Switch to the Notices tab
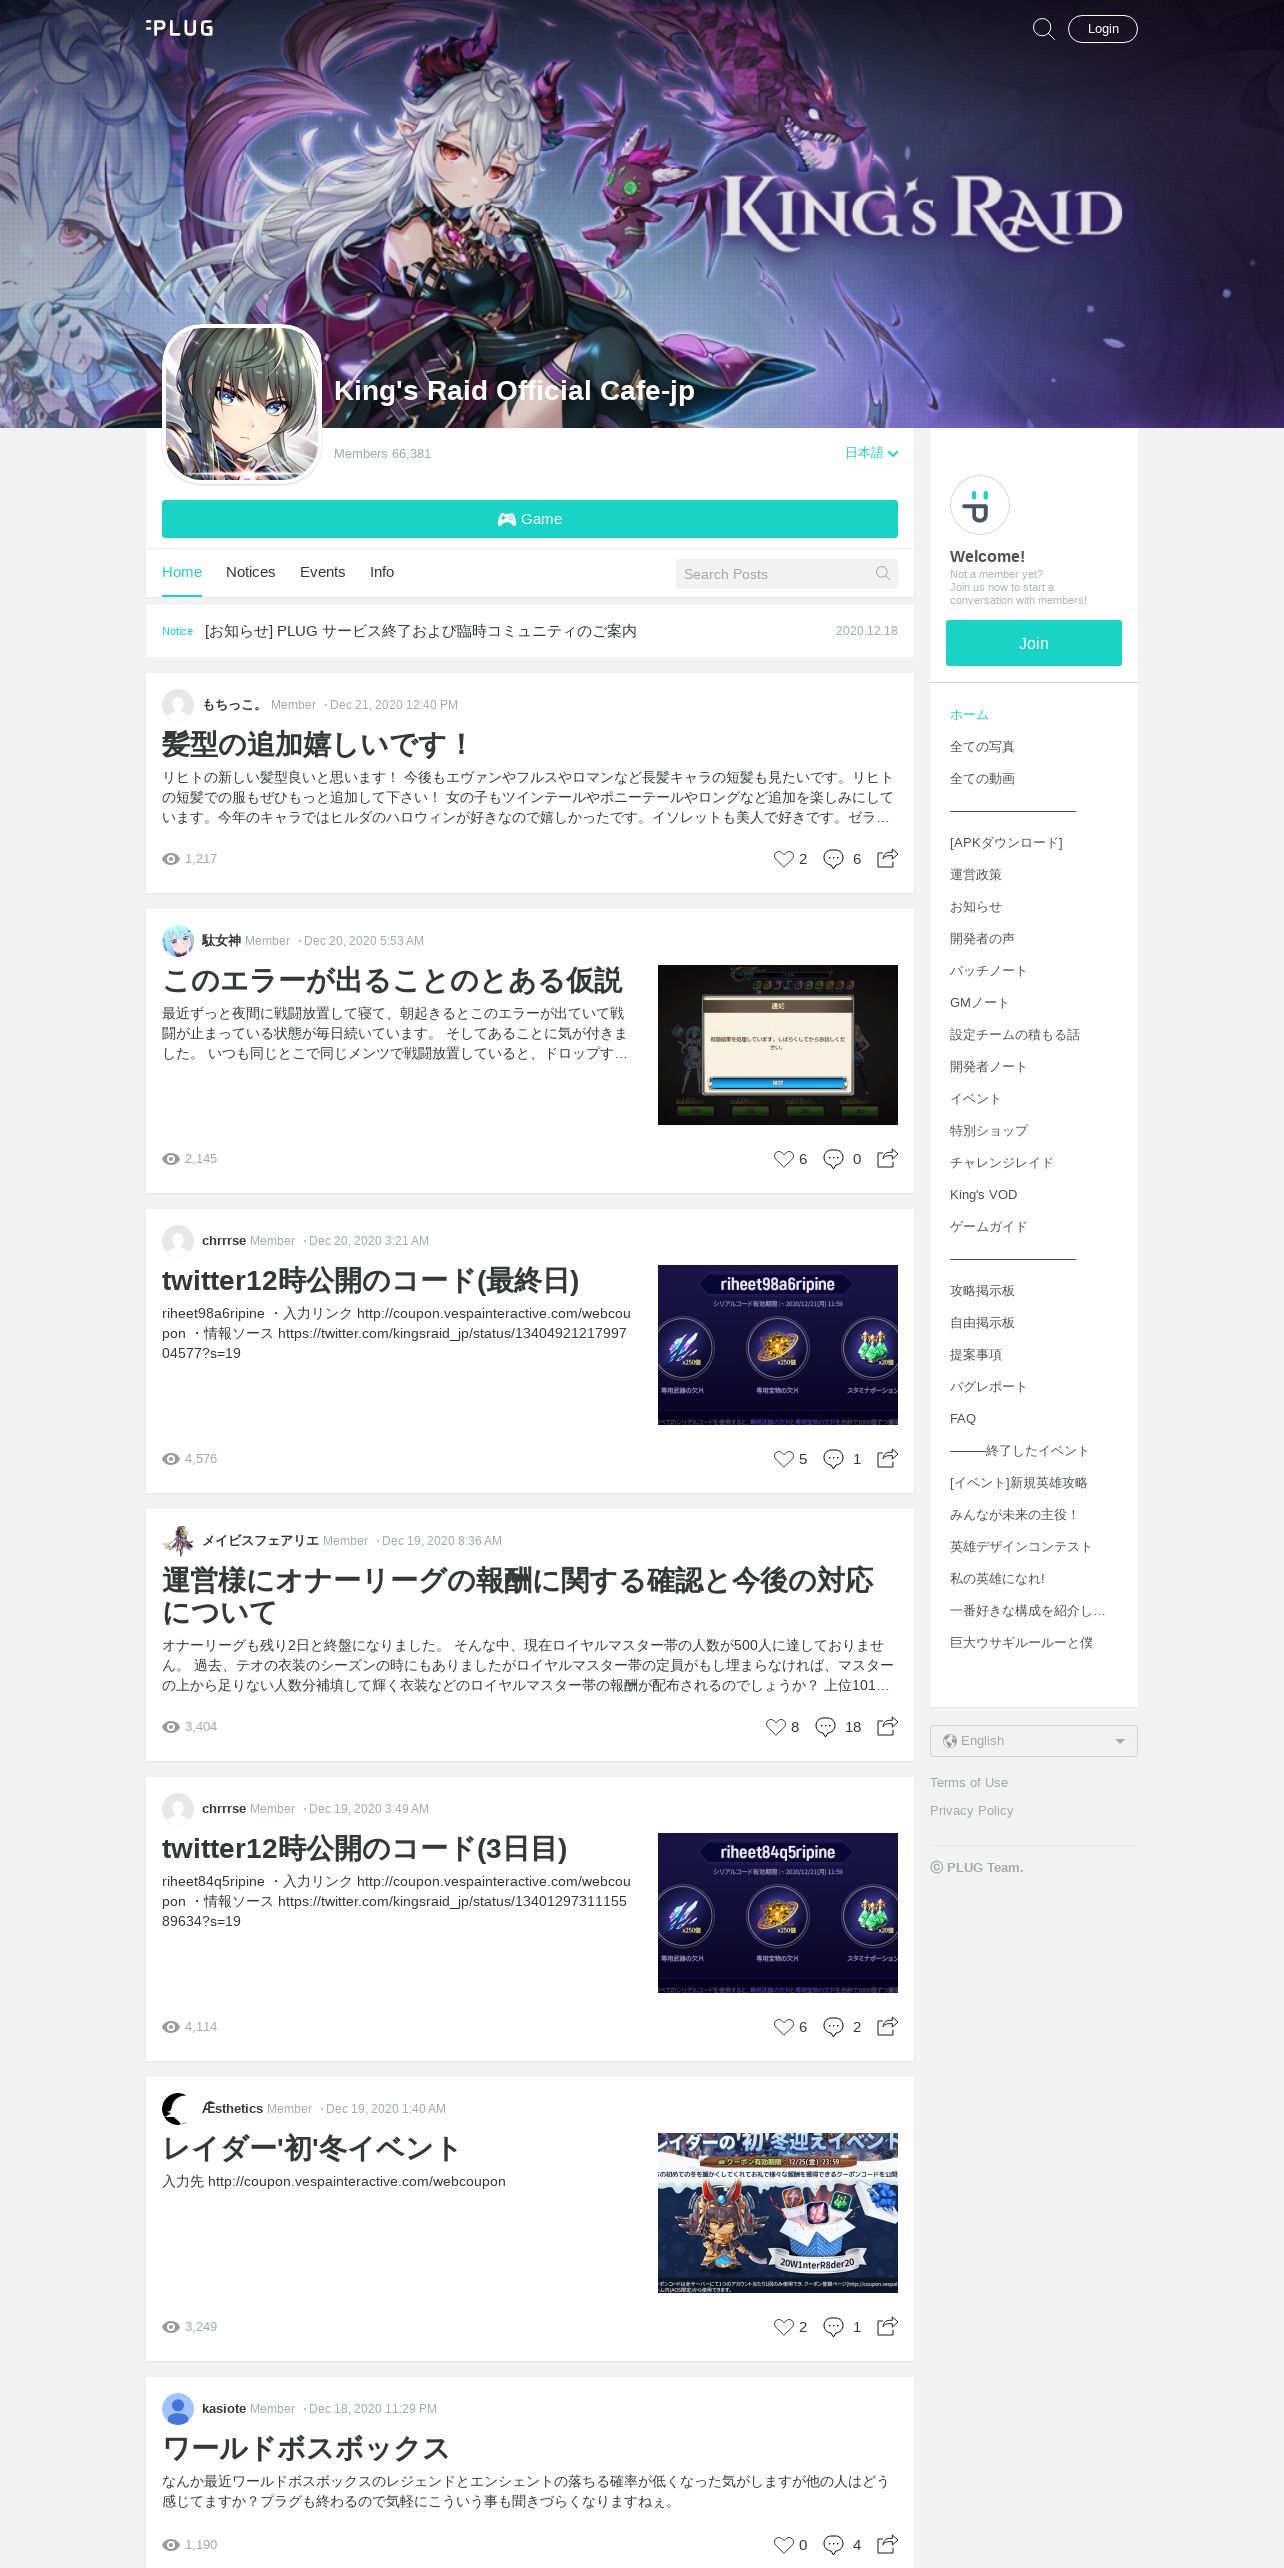Image resolution: width=1284 pixels, height=2568 pixels. pyautogui.click(x=250, y=572)
